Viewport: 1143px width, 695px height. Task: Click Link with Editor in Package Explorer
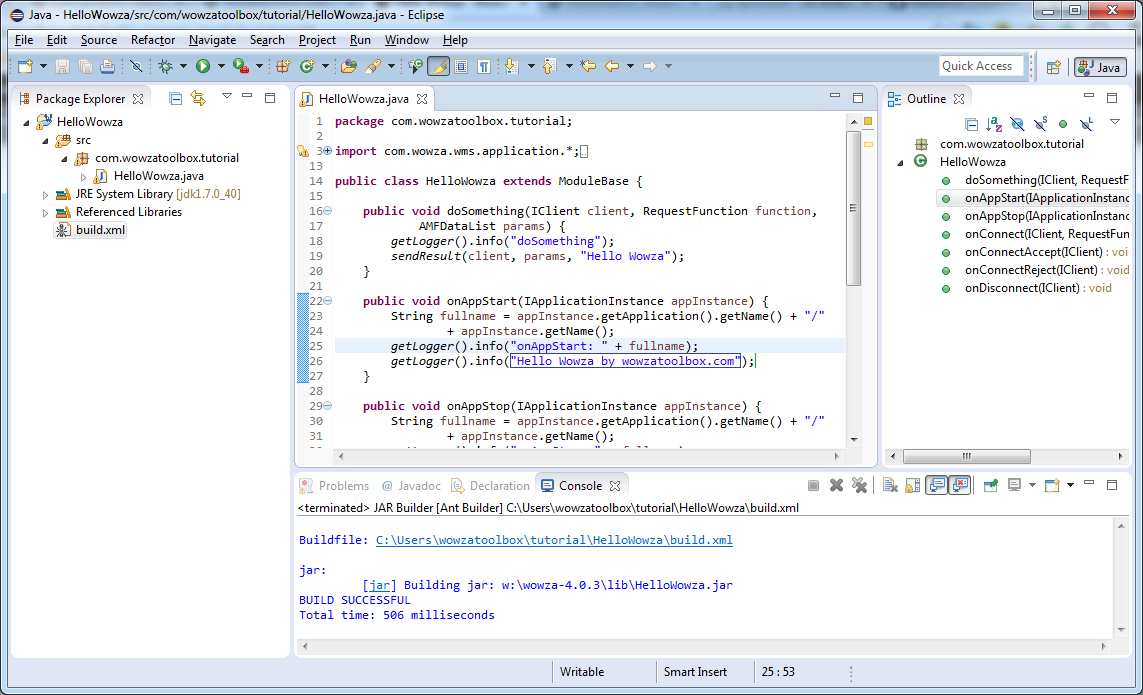pyautogui.click(x=198, y=98)
